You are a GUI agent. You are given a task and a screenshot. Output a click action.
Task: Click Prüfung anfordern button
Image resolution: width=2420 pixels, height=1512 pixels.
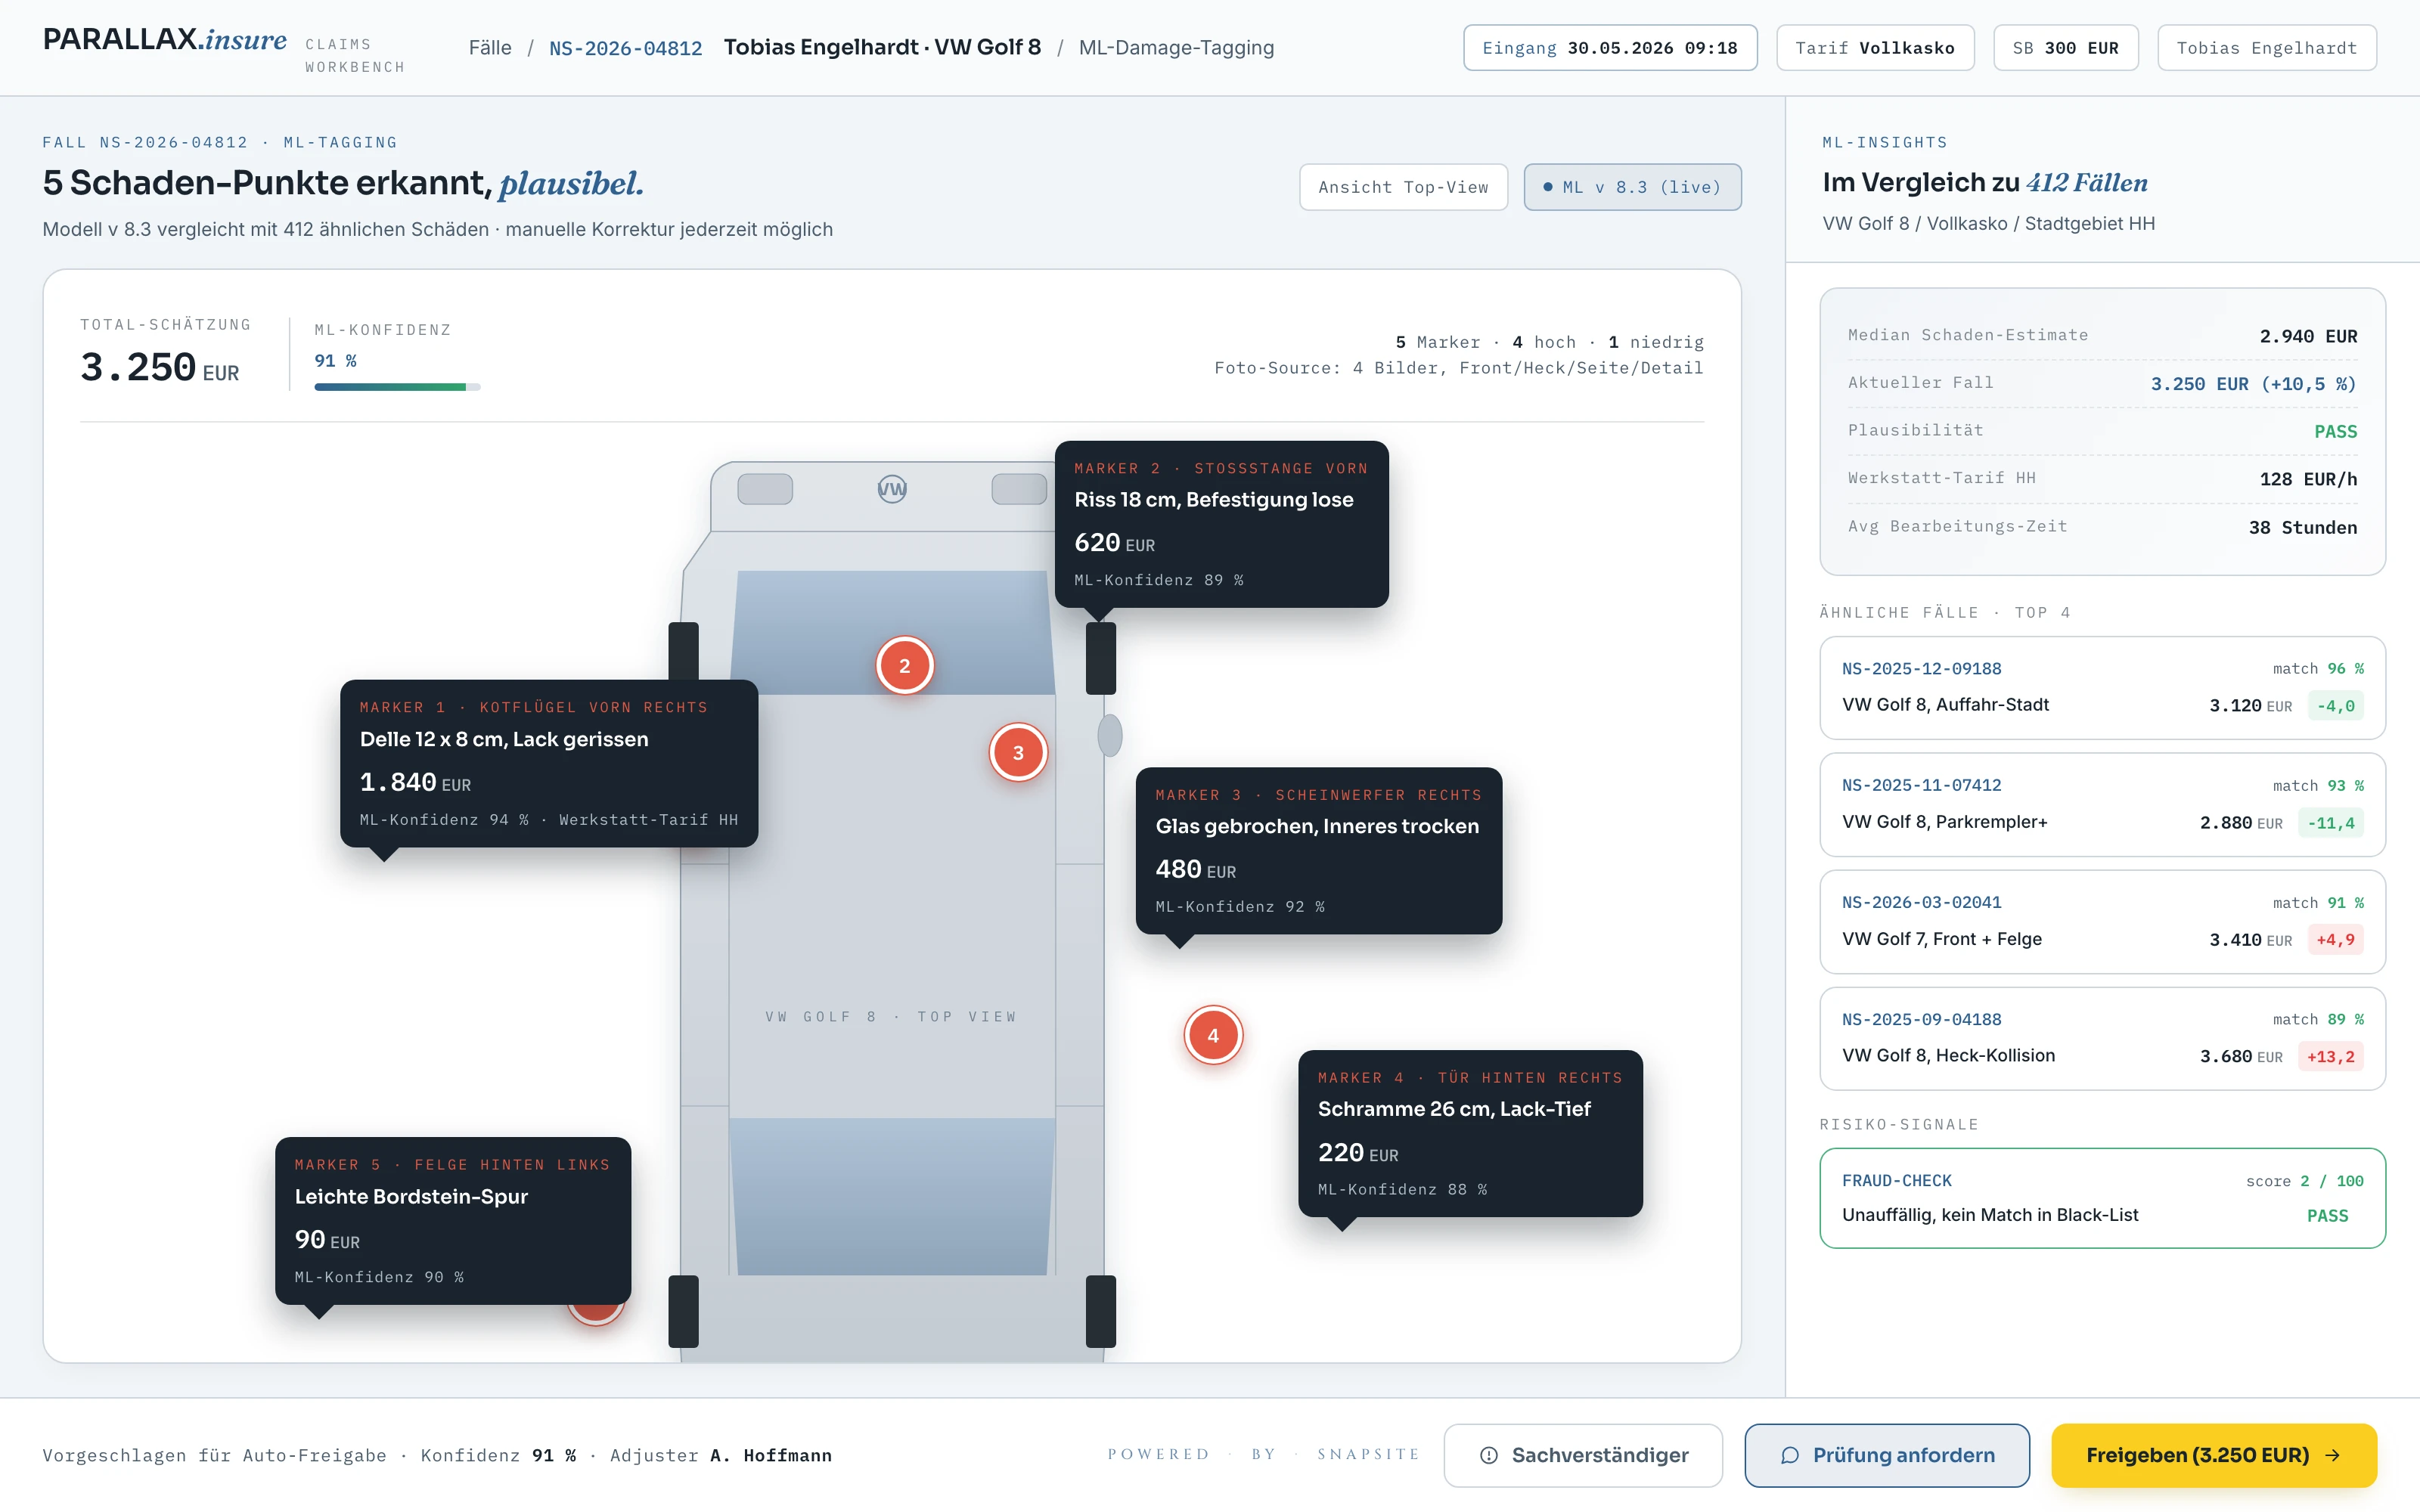(1887, 1455)
